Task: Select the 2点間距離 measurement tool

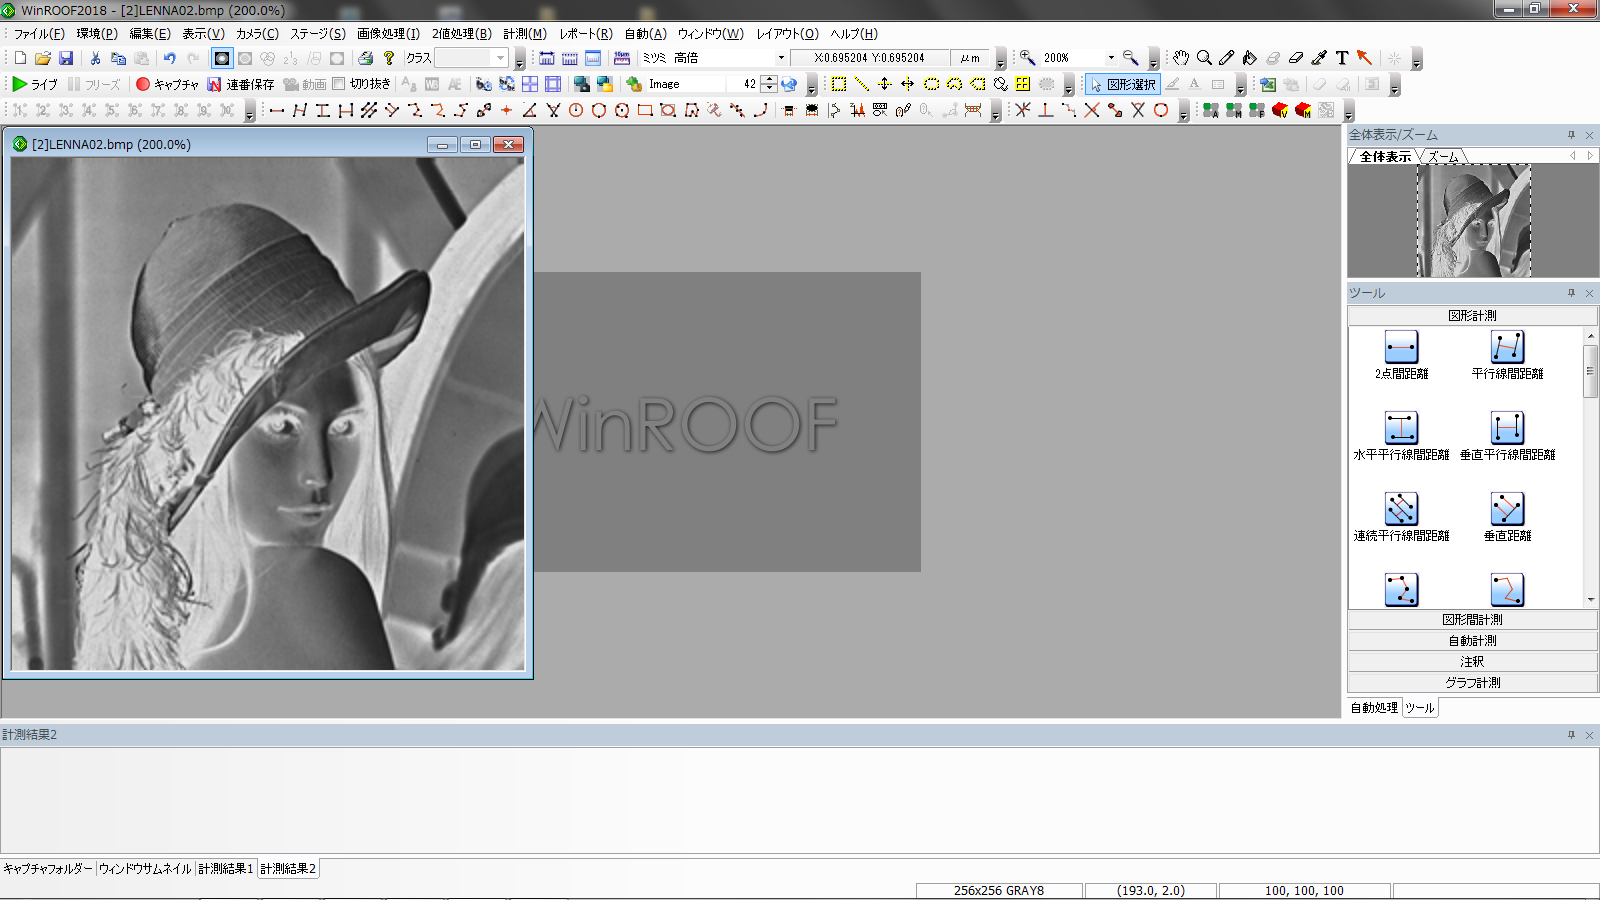Action: [x=1401, y=355]
